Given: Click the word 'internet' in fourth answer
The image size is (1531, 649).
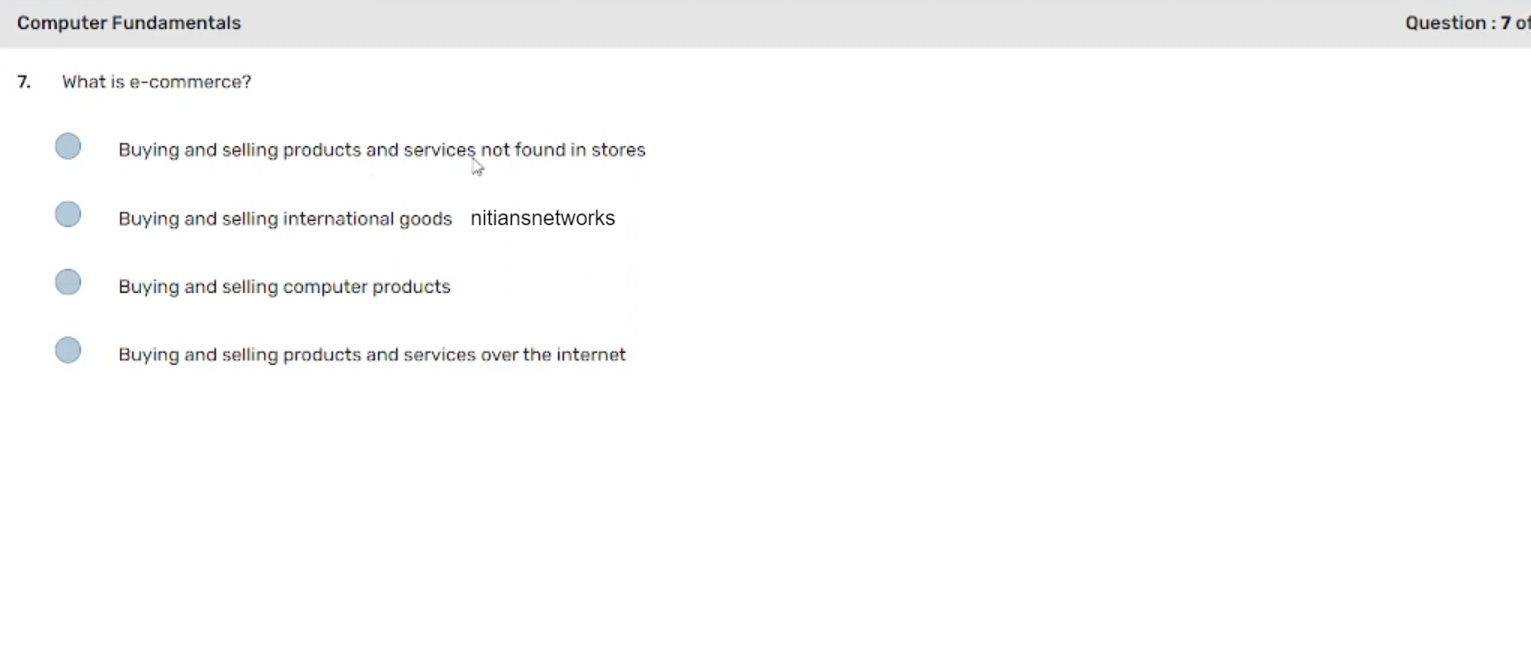Looking at the screenshot, I should coord(591,355).
